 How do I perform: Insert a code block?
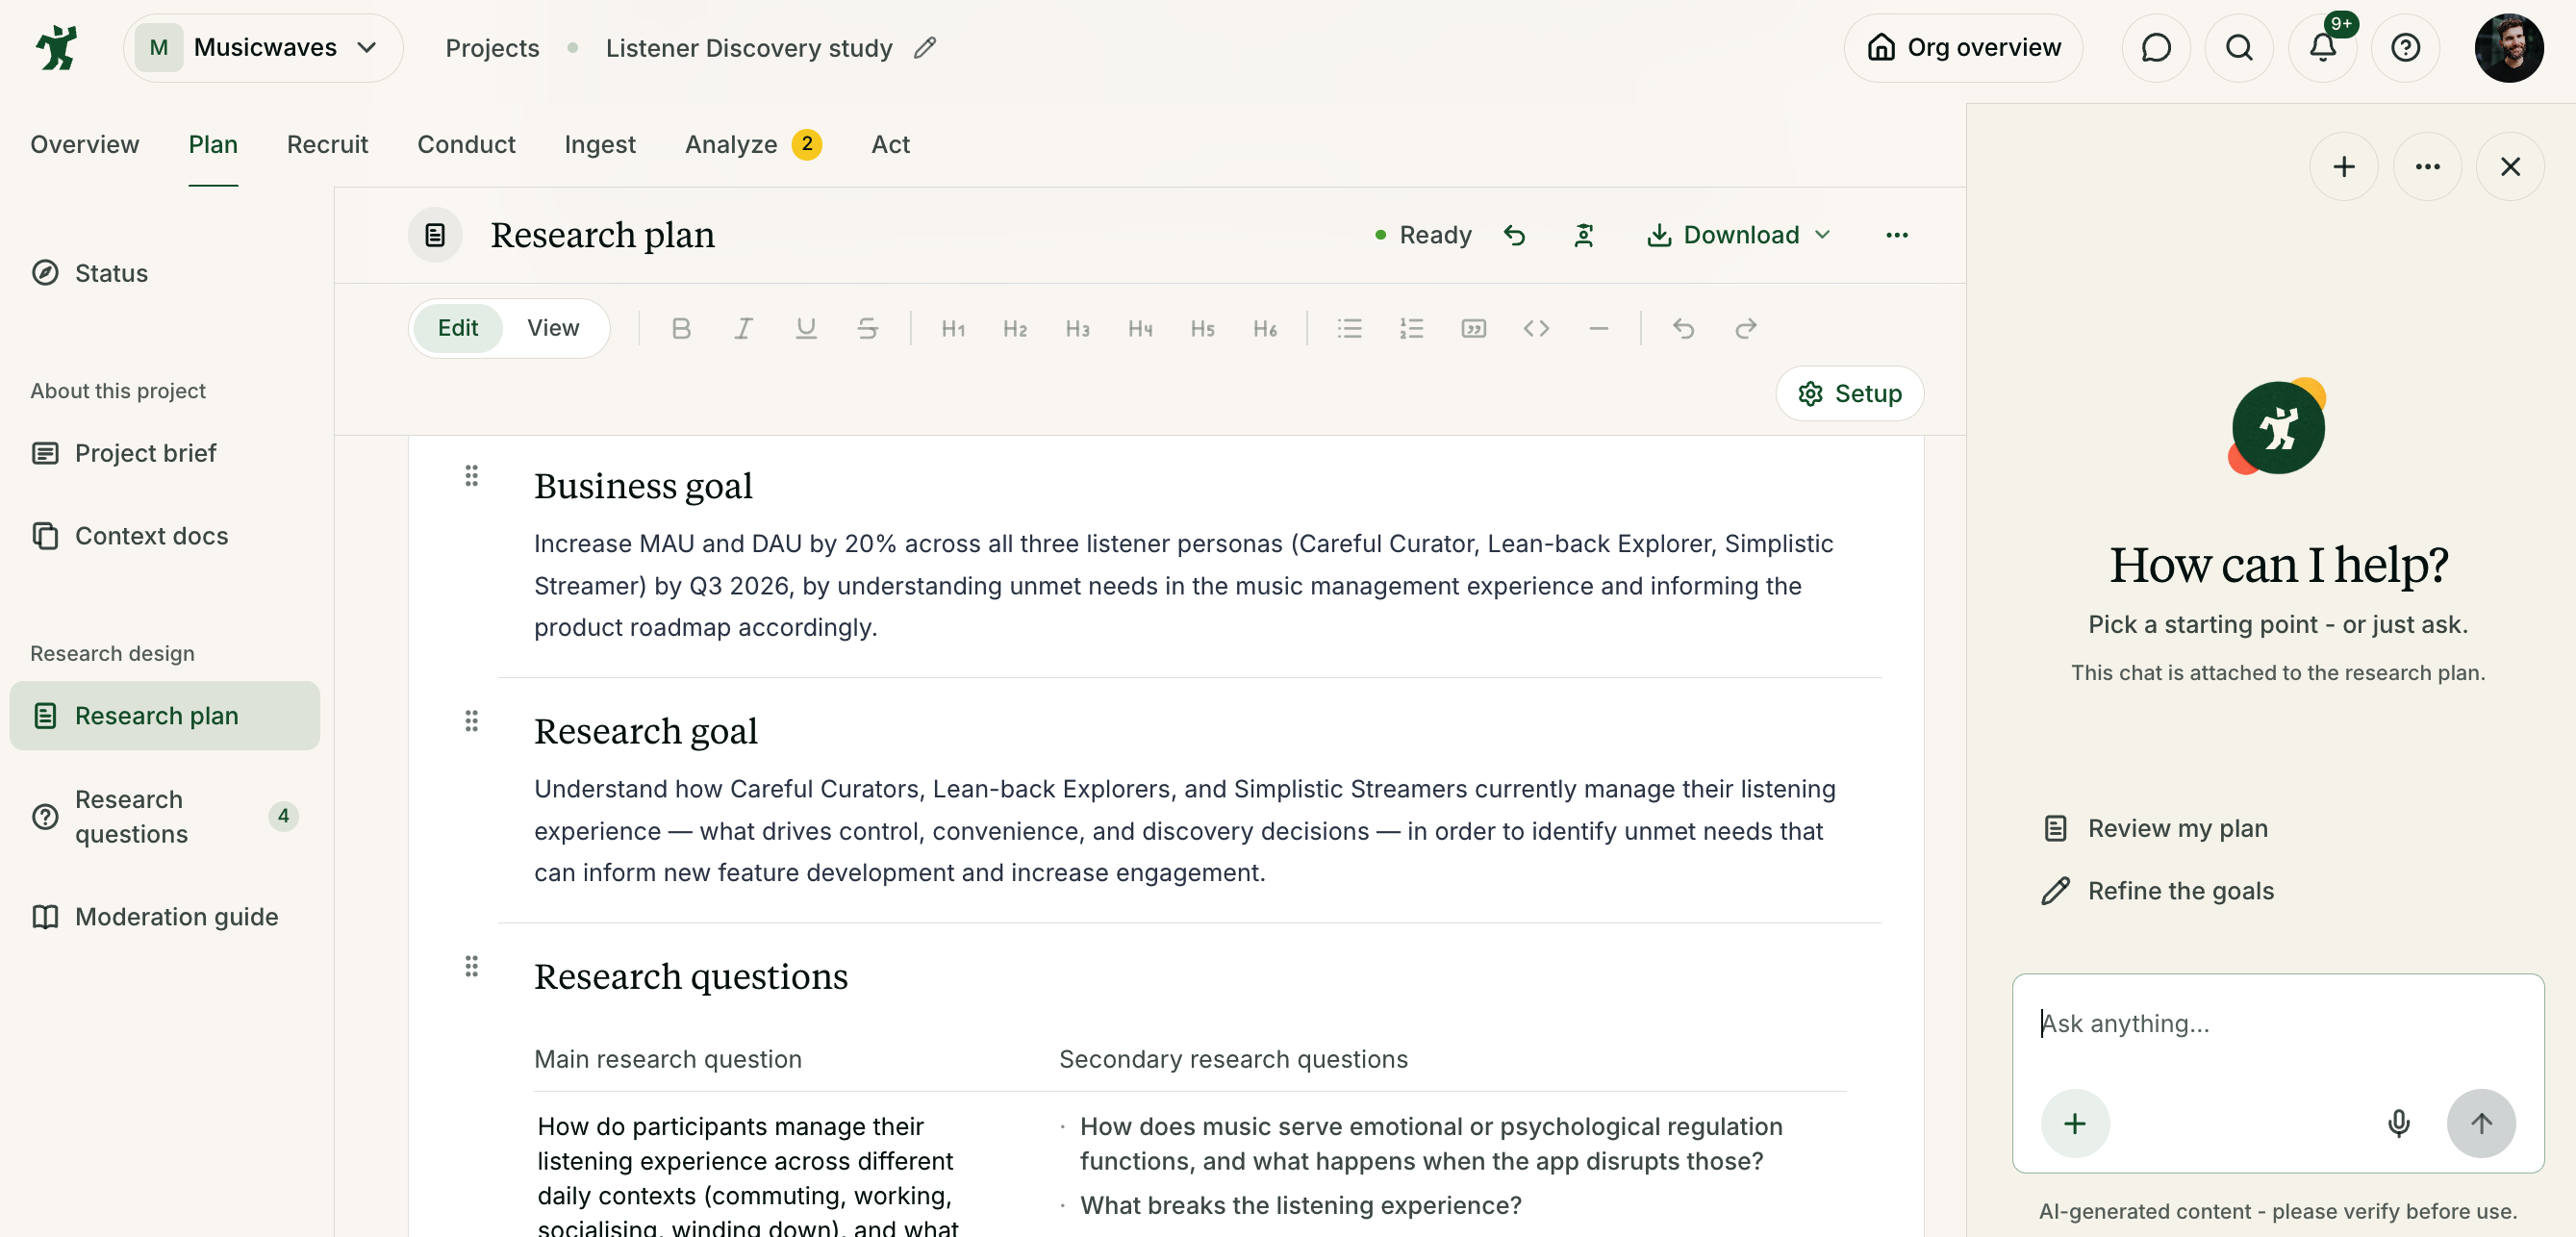coord(1537,328)
